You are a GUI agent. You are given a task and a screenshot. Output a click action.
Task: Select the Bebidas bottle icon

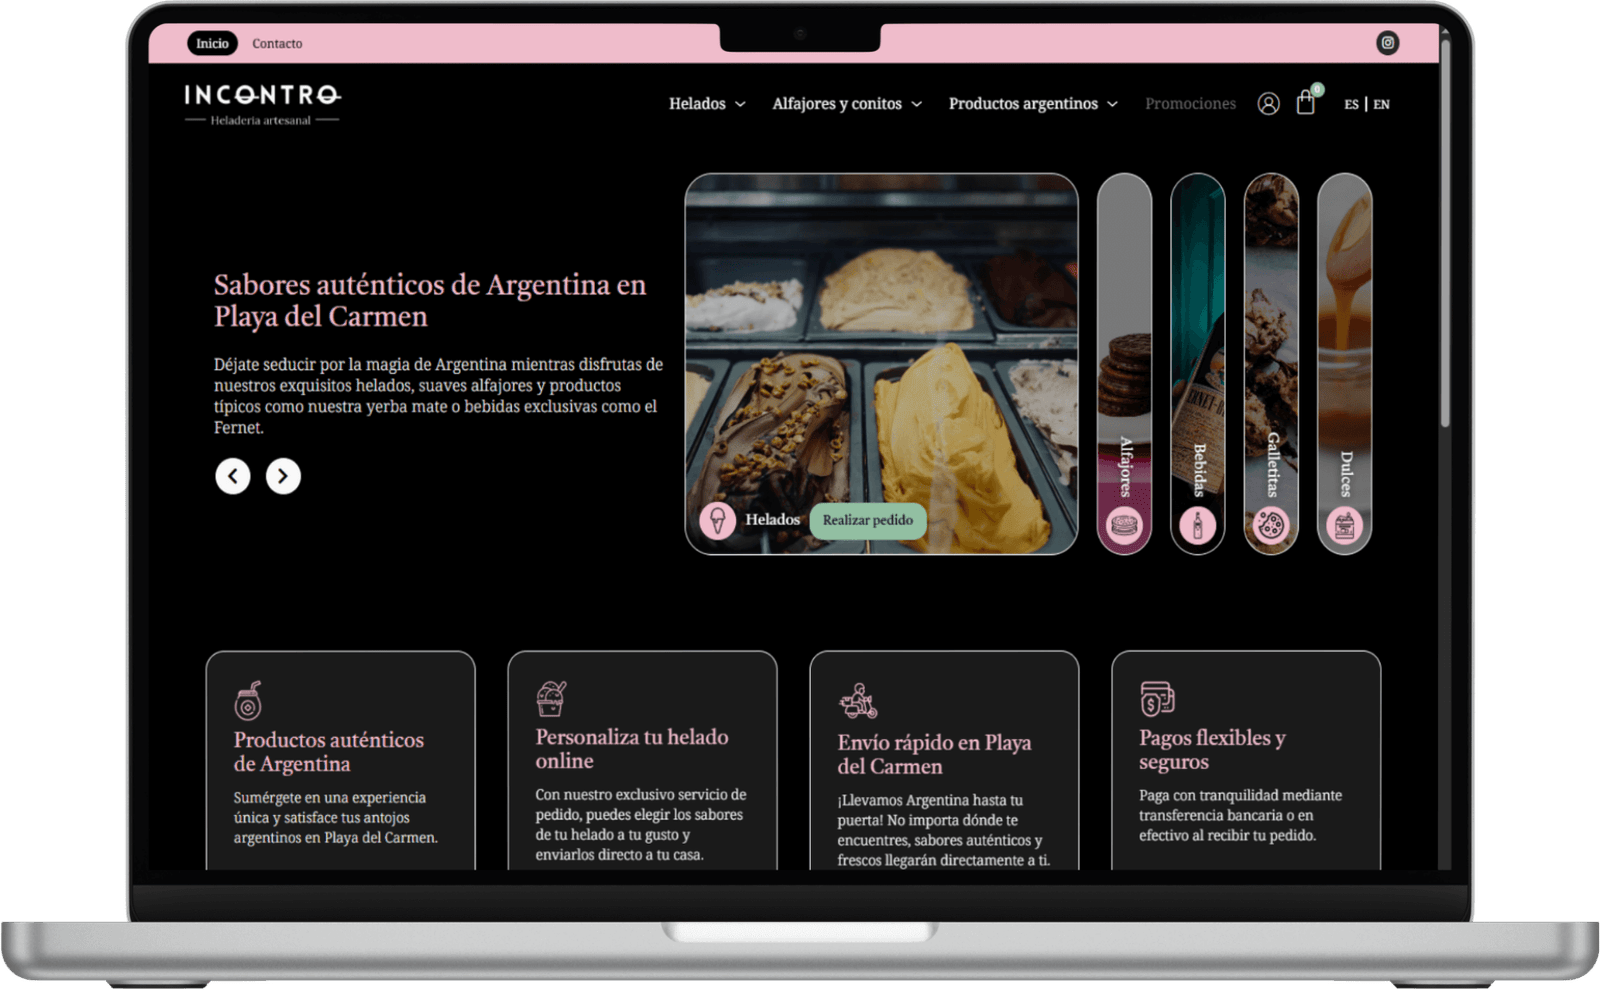1197,525
